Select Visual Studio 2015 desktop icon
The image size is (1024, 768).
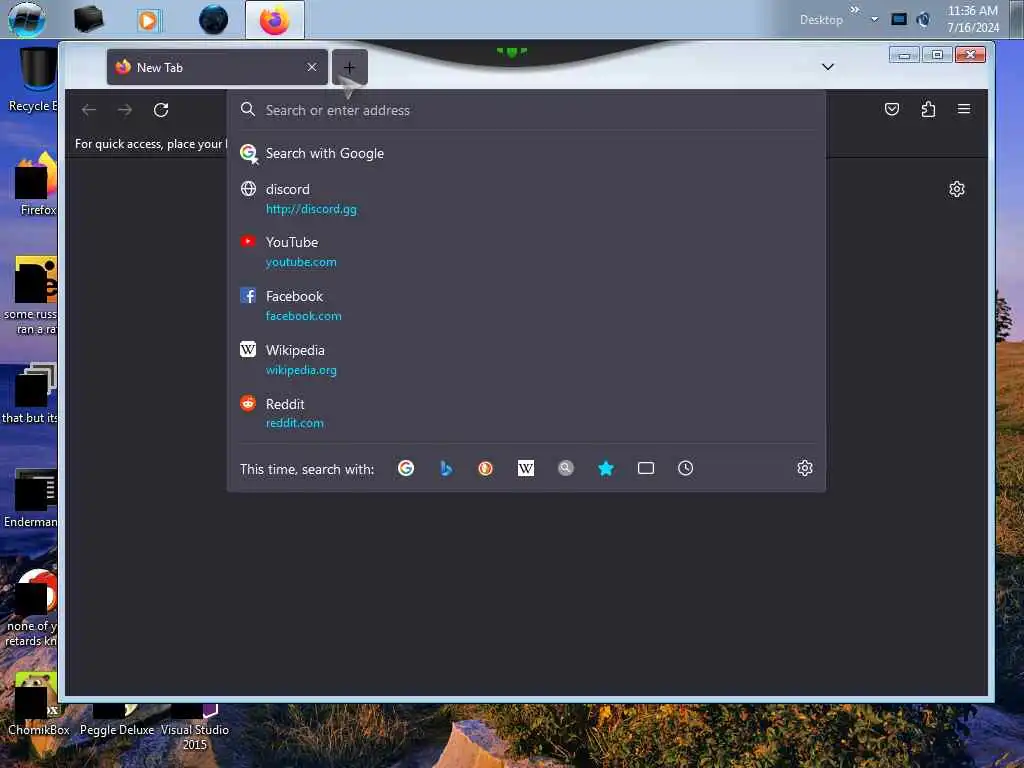coord(195,728)
